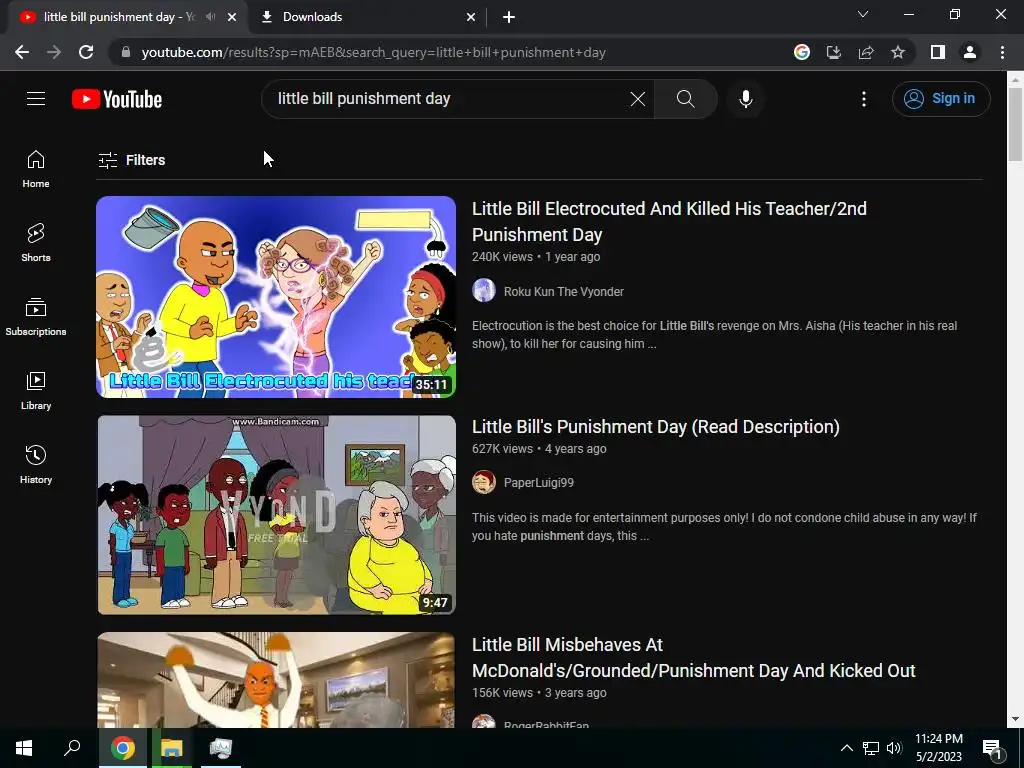This screenshot has width=1024, height=768.
Task: Open Little Bill Electrocuted thumbnail
Action: pos(276,296)
